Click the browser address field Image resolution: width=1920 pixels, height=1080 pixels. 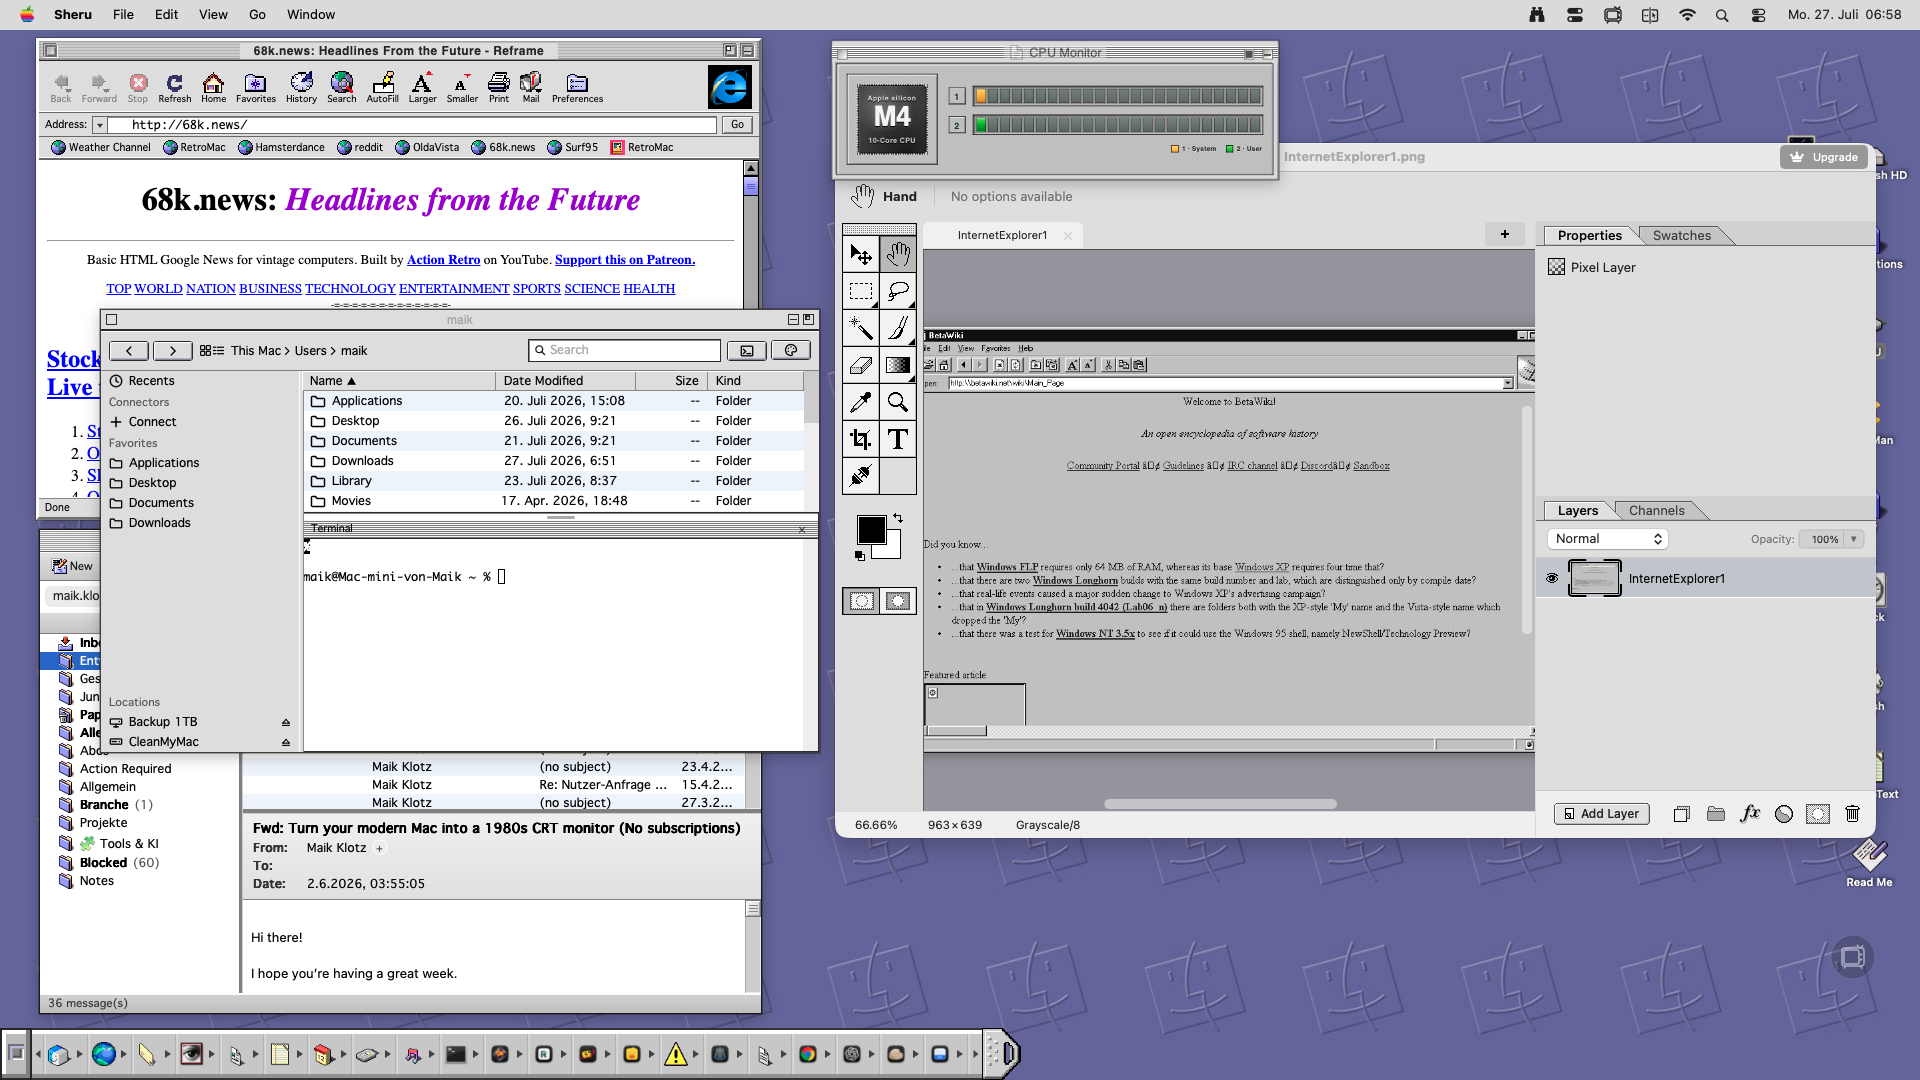click(412, 125)
